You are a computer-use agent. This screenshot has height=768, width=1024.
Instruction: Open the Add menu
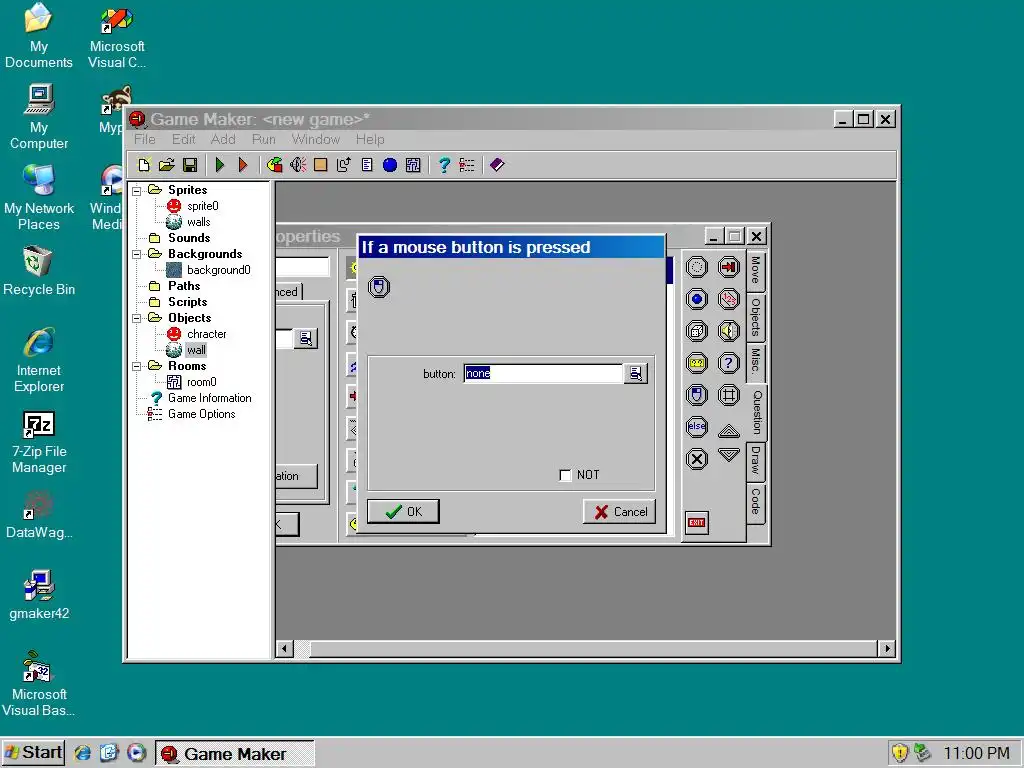[223, 139]
